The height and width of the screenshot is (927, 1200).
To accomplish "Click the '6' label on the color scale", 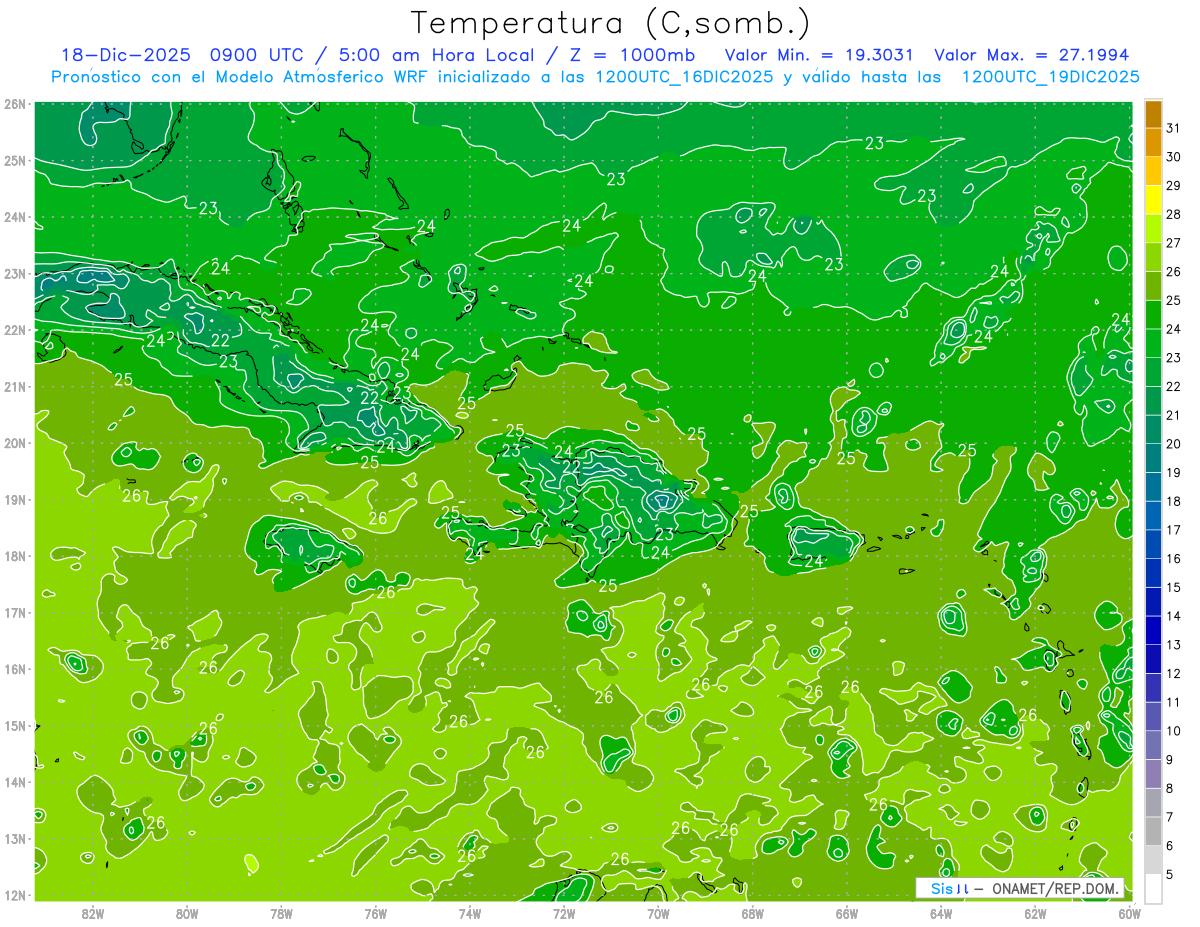I will coord(1170,846).
